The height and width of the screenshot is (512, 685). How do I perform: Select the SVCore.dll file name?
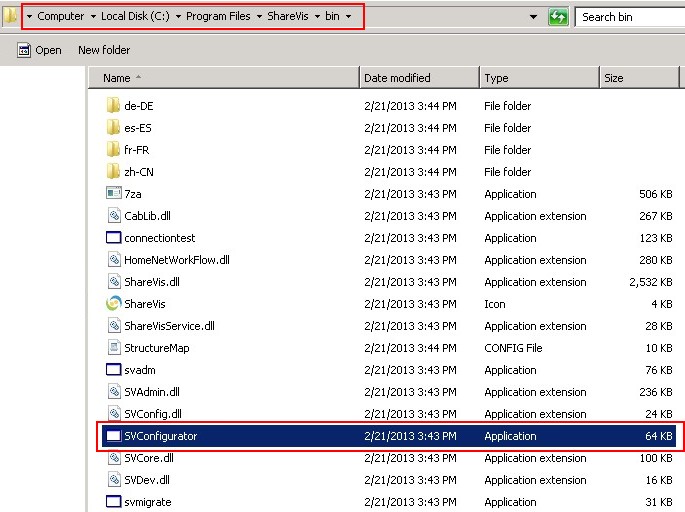[149, 458]
